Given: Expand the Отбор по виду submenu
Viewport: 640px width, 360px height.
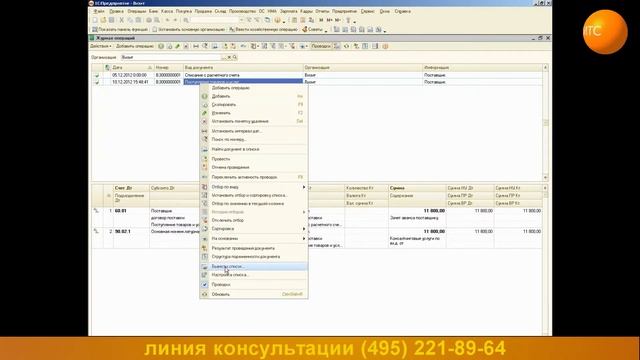Looking at the screenshot, I should point(253,187).
